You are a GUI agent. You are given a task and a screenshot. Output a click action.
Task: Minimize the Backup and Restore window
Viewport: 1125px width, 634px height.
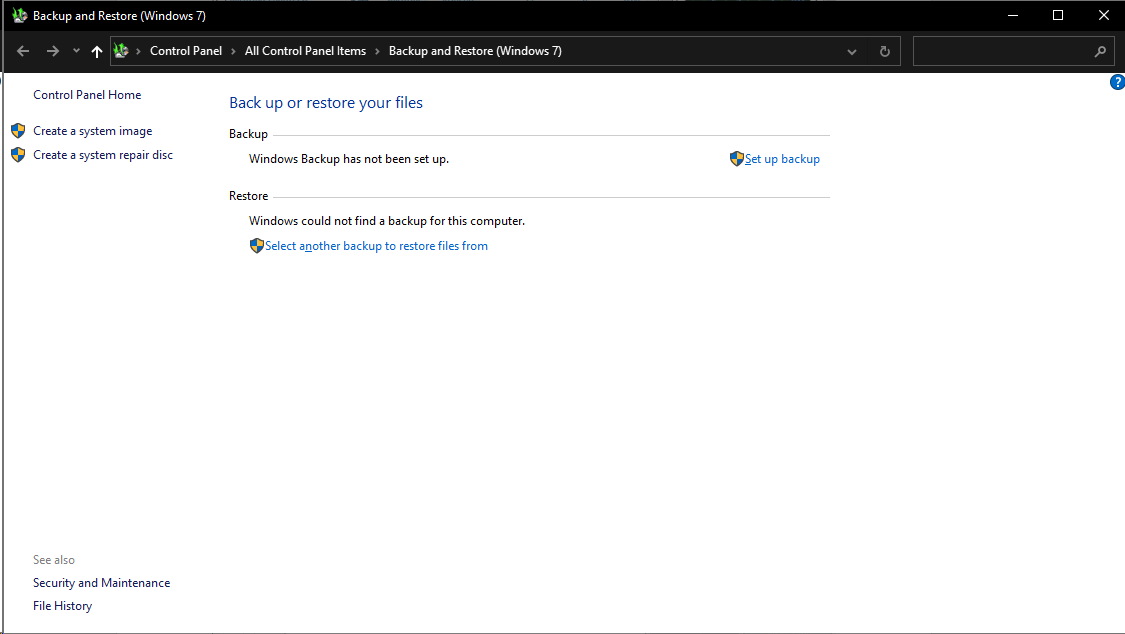[x=1013, y=15]
